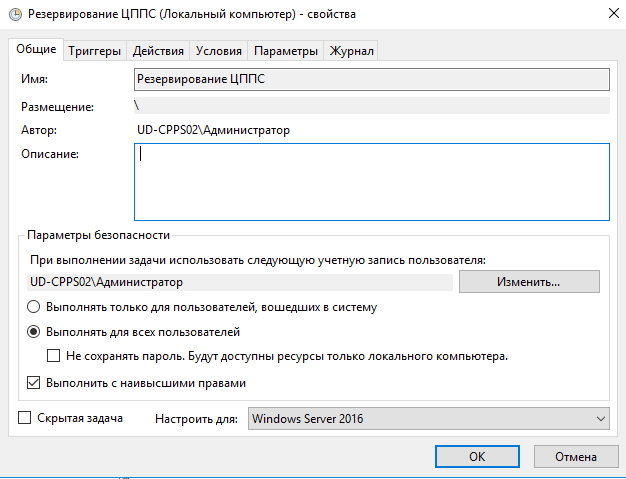Focus the Описание text area
This screenshot has height=479, width=626.
[372, 182]
